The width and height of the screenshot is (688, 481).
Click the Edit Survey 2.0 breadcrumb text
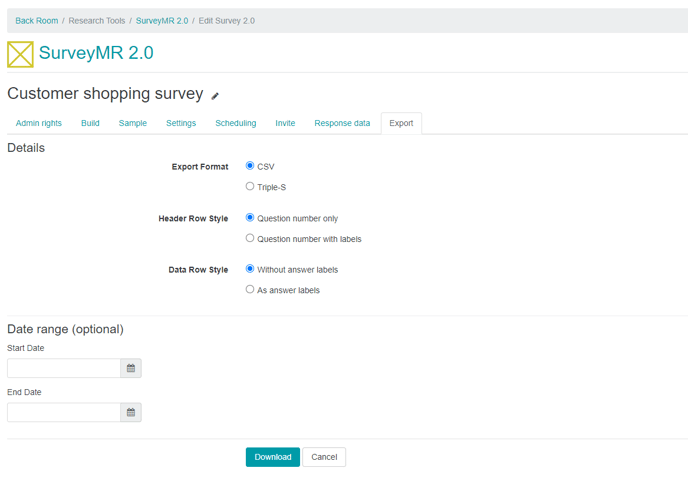pyautogui.click(x=227, y=21)
